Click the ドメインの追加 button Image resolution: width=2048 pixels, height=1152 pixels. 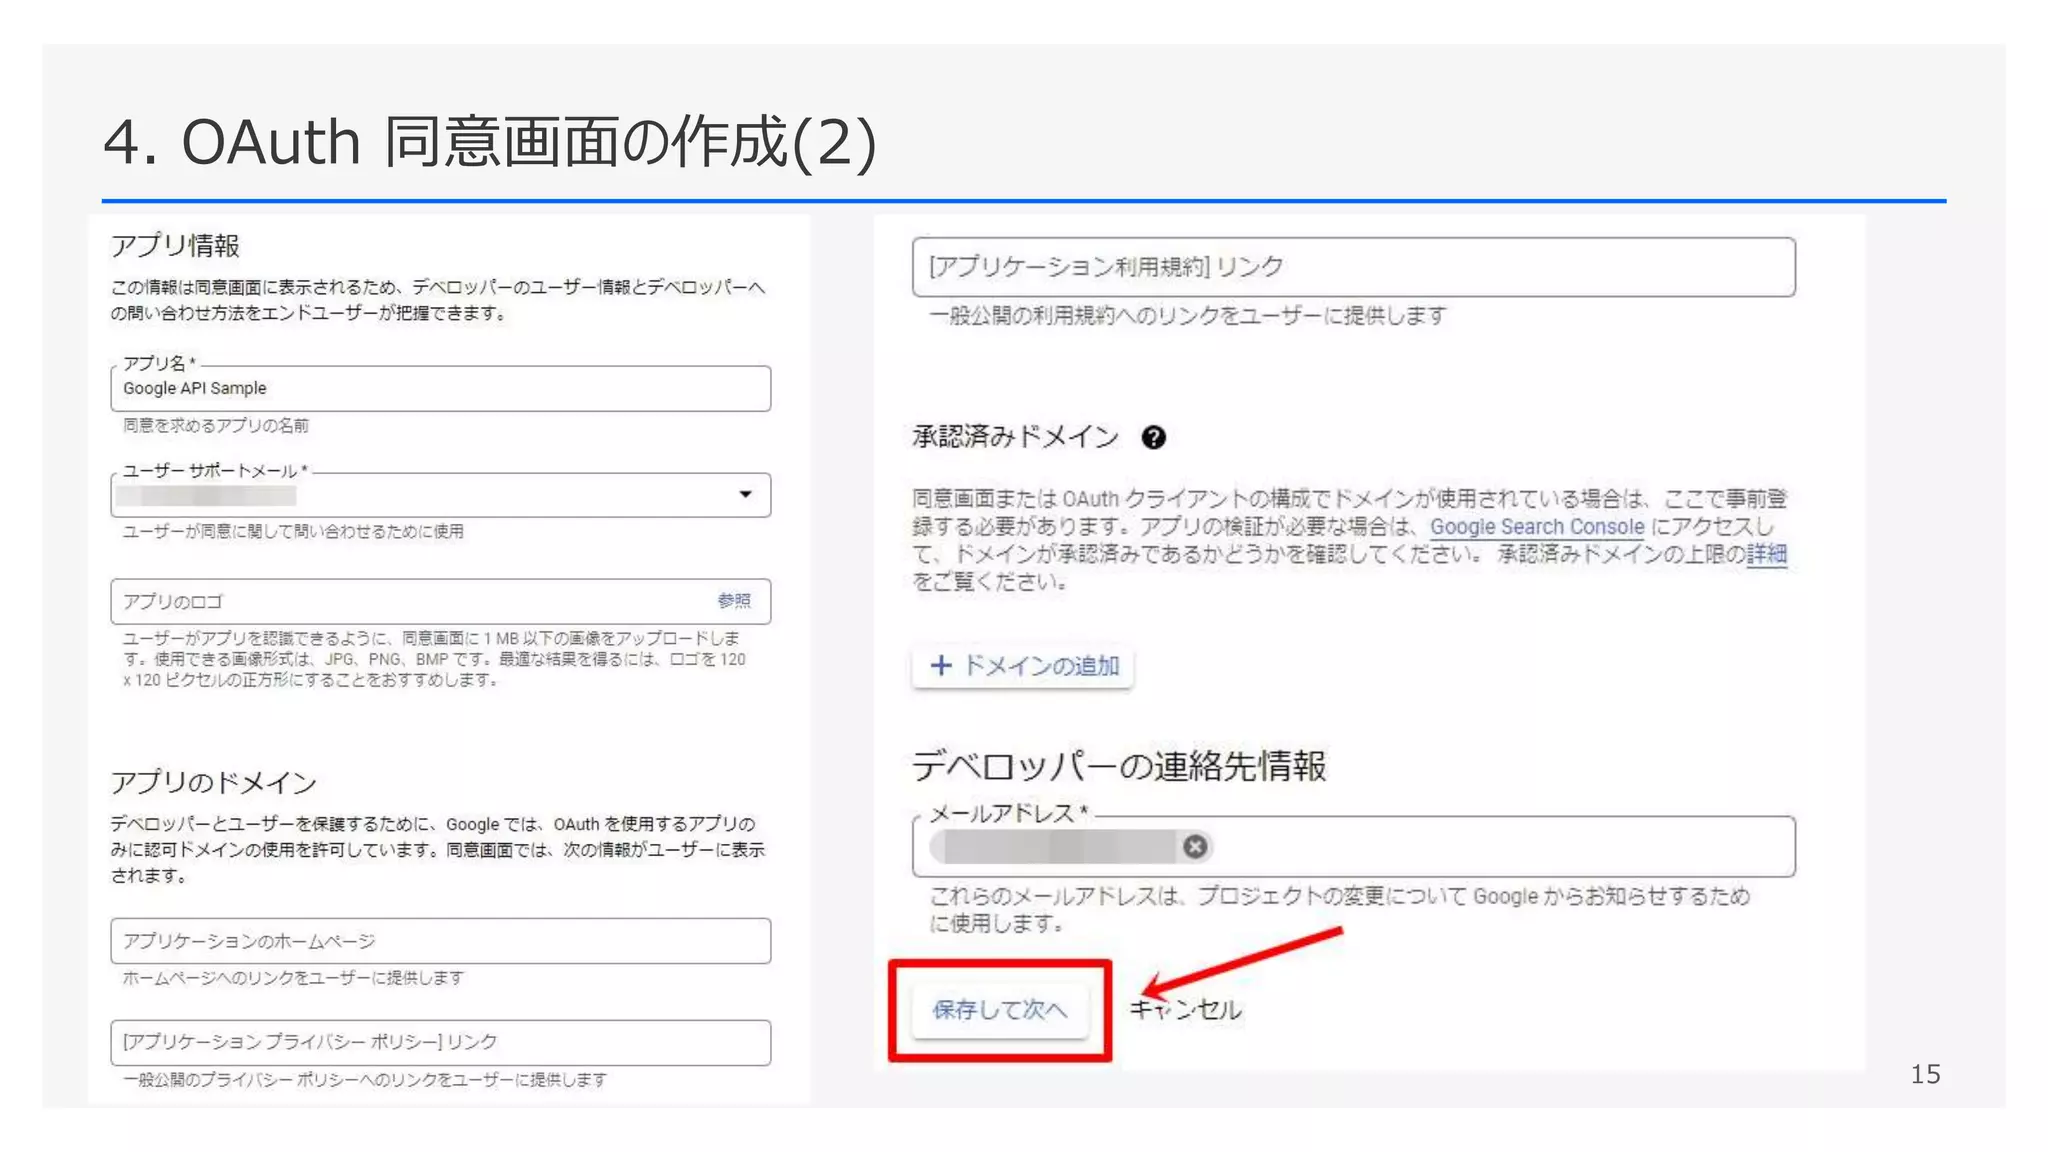[1040, 666]
